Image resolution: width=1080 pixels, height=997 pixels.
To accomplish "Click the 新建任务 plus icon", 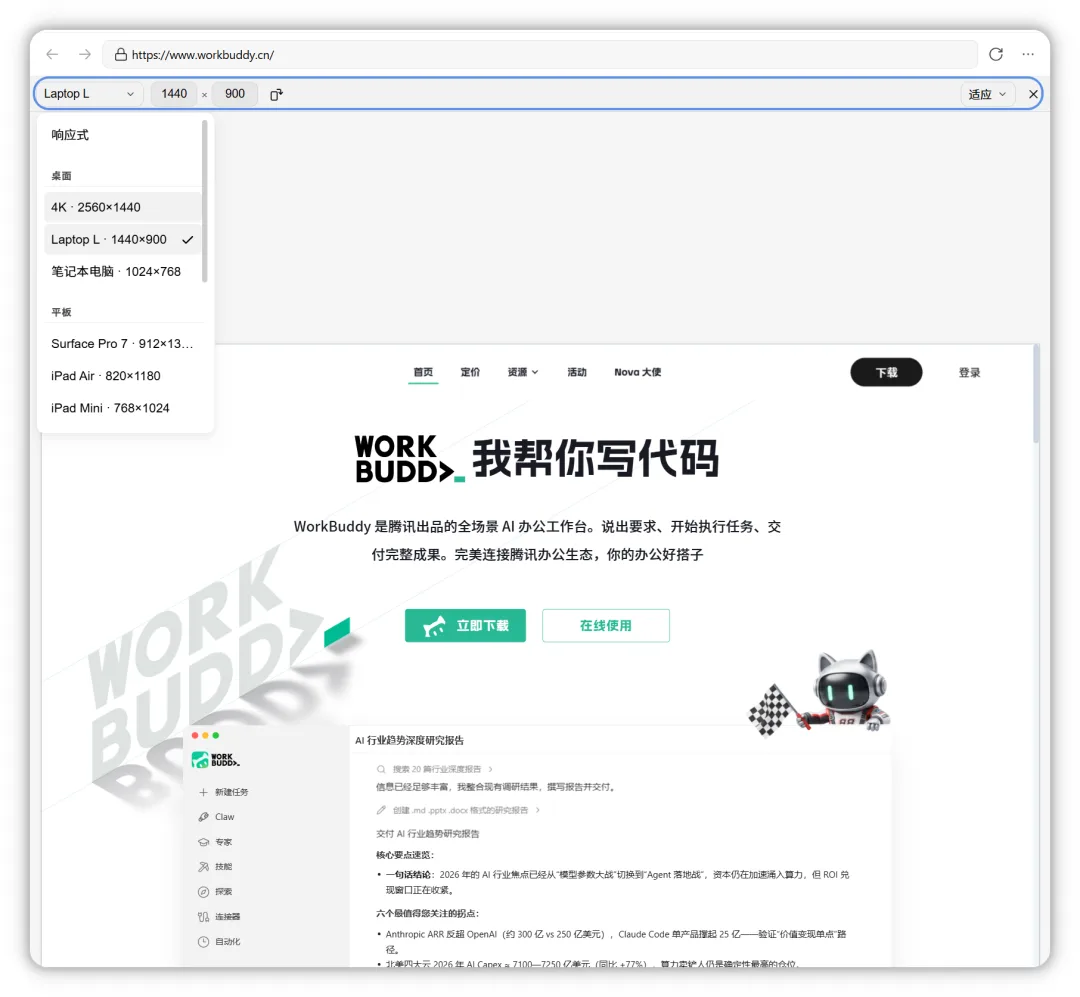I will (x=203, y=792).
